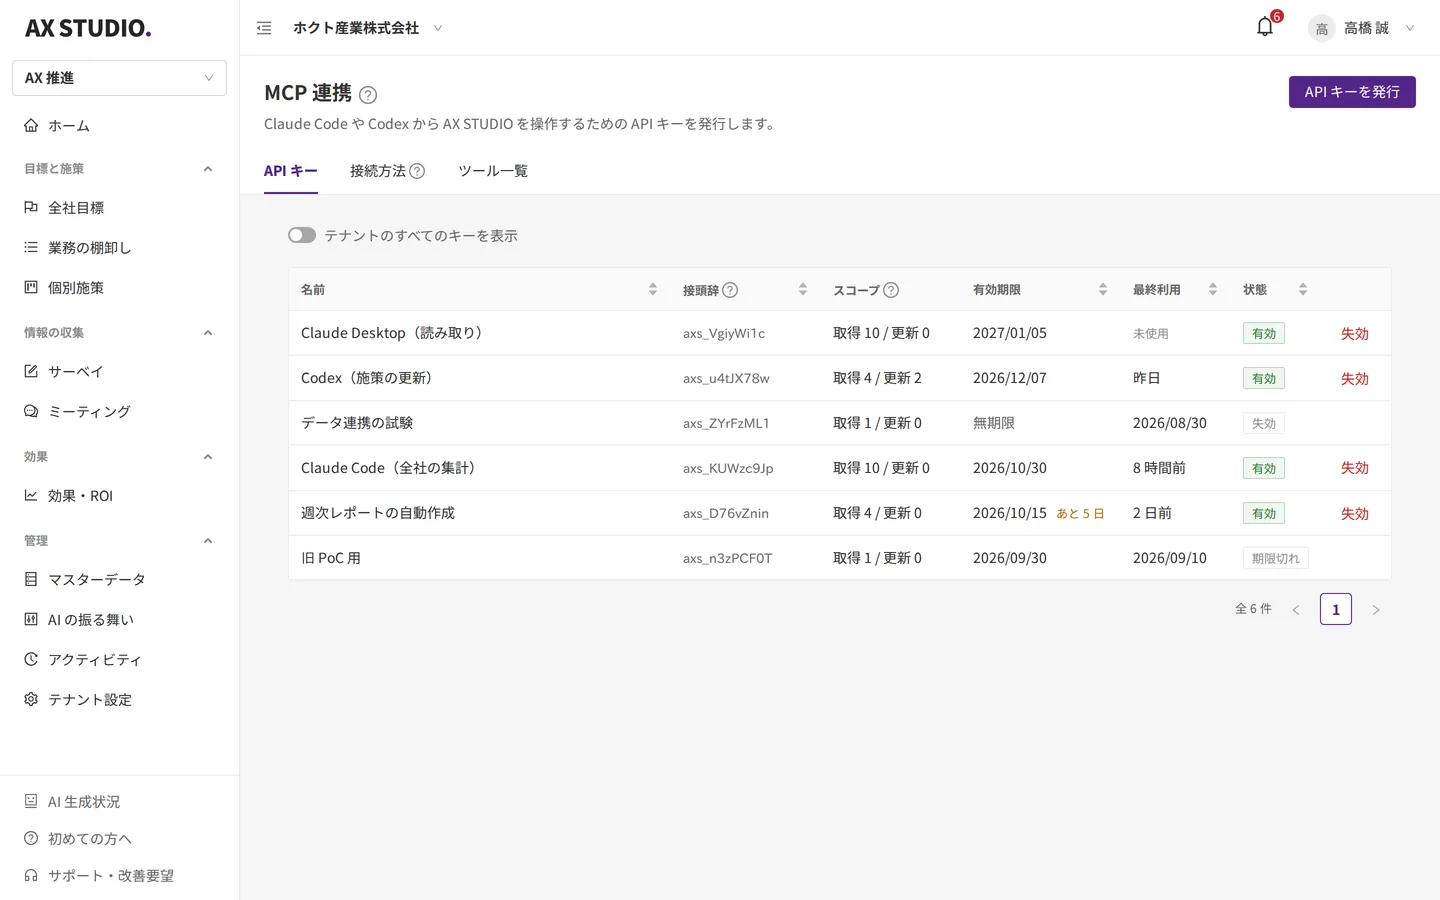The width and height of the screenshot is (1440, 900).
Task: Sort the table by 名前 column
Action: pyautogui.click(x=653, y=290)
